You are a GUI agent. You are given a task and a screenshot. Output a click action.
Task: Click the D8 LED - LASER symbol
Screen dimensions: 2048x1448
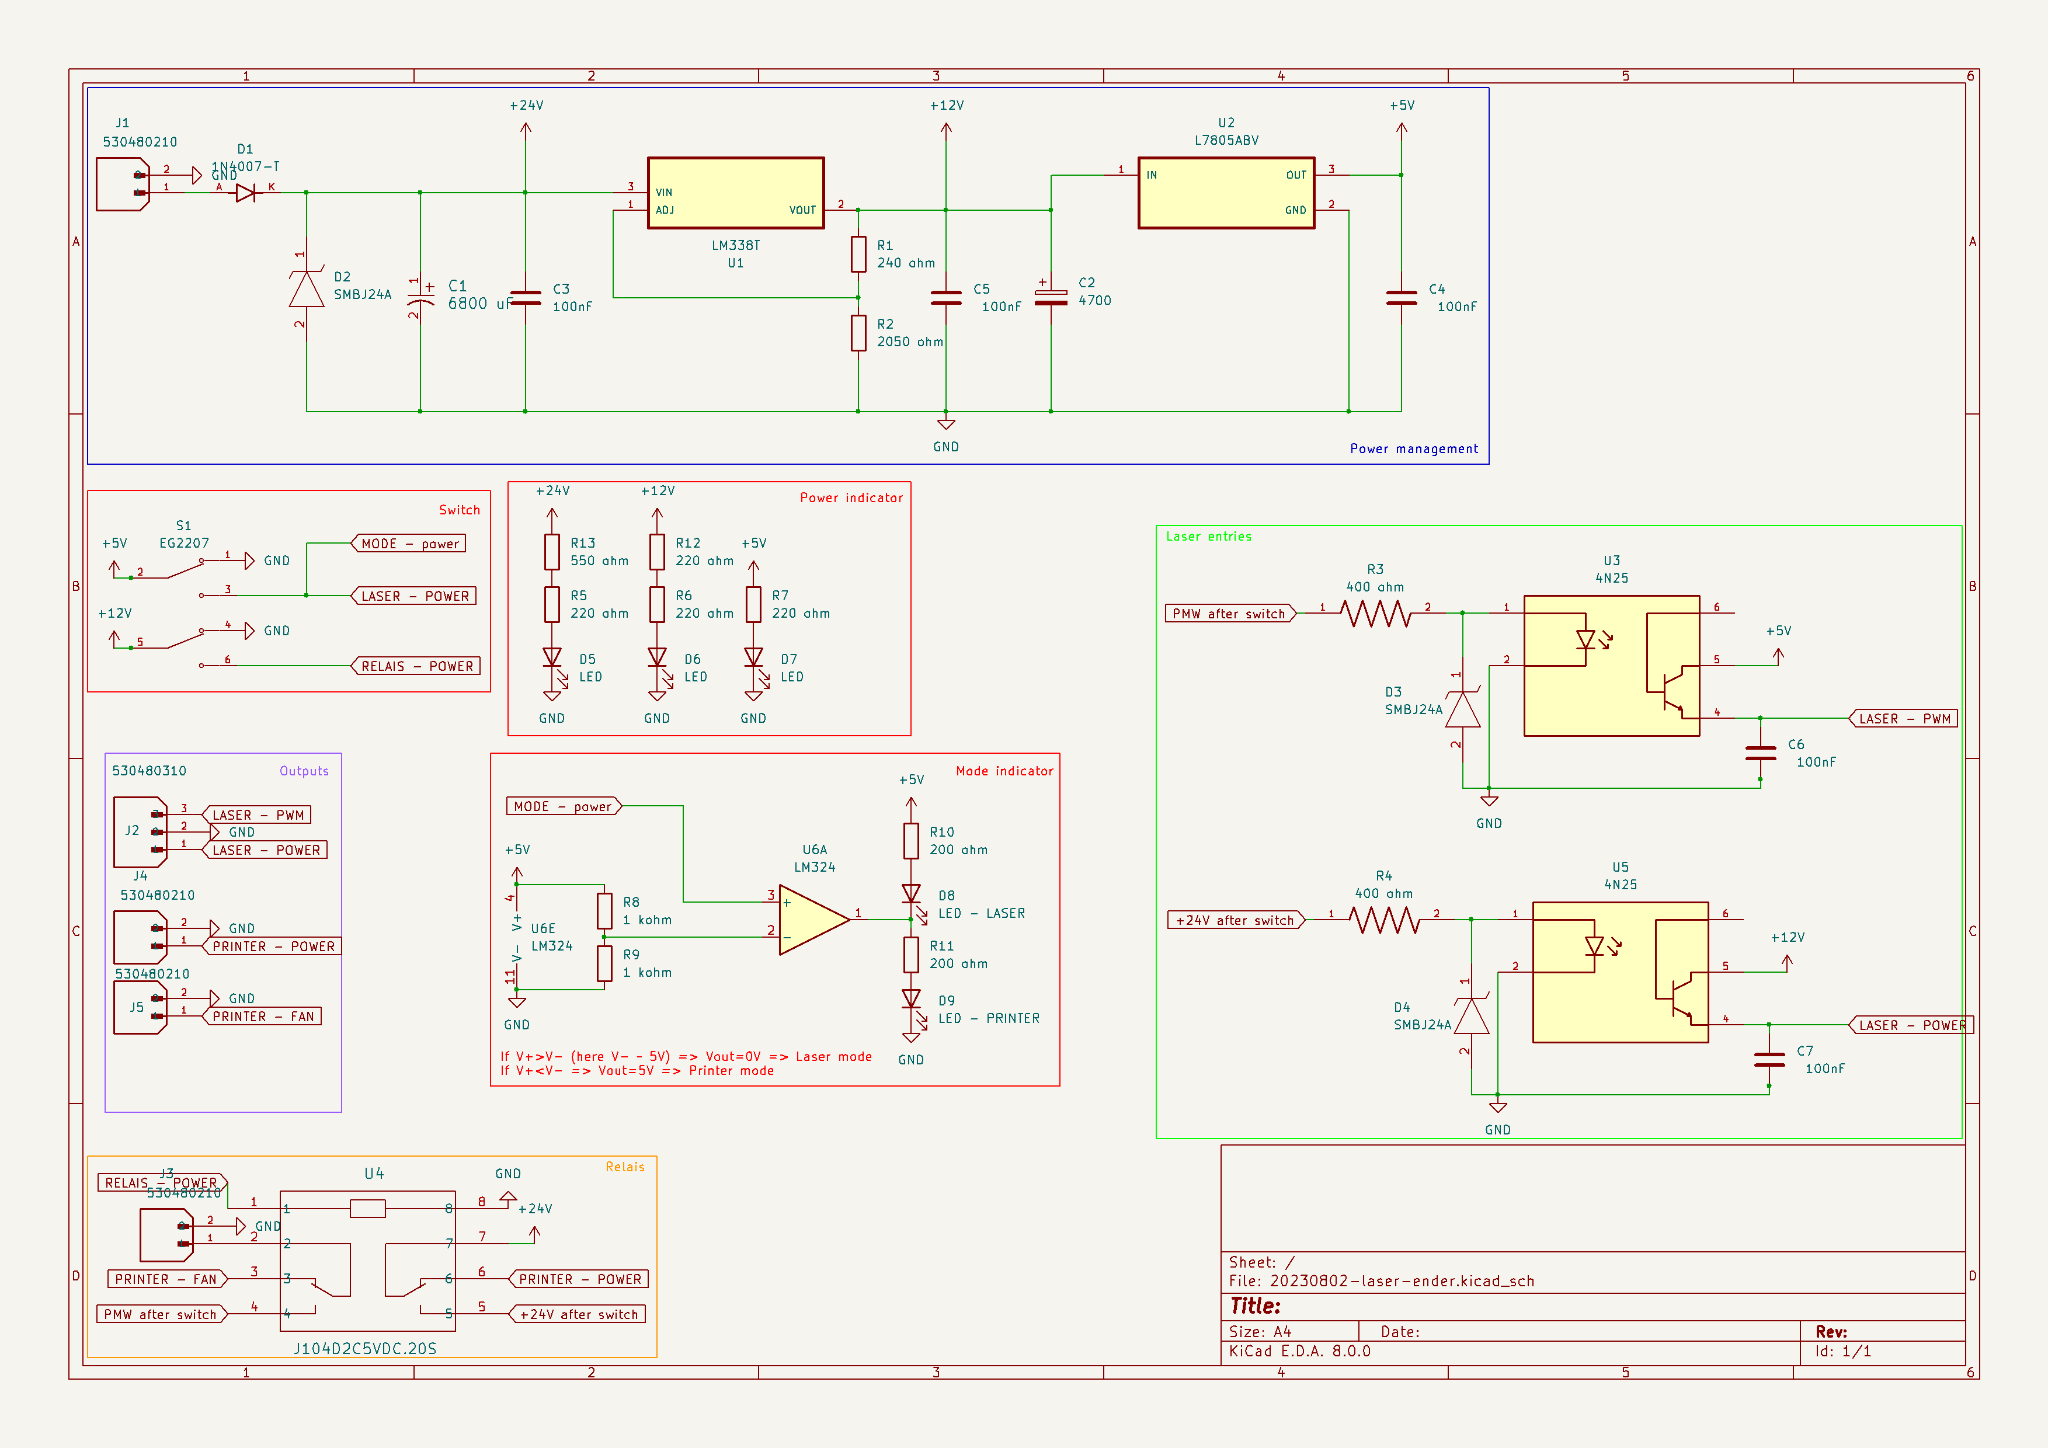tap(911, 894)
